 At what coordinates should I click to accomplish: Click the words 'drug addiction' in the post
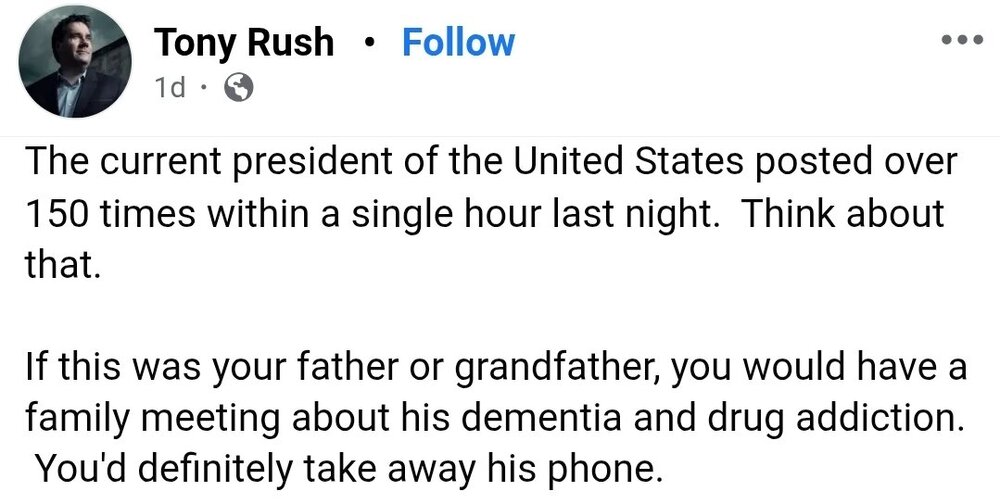(x=799, y=414)
